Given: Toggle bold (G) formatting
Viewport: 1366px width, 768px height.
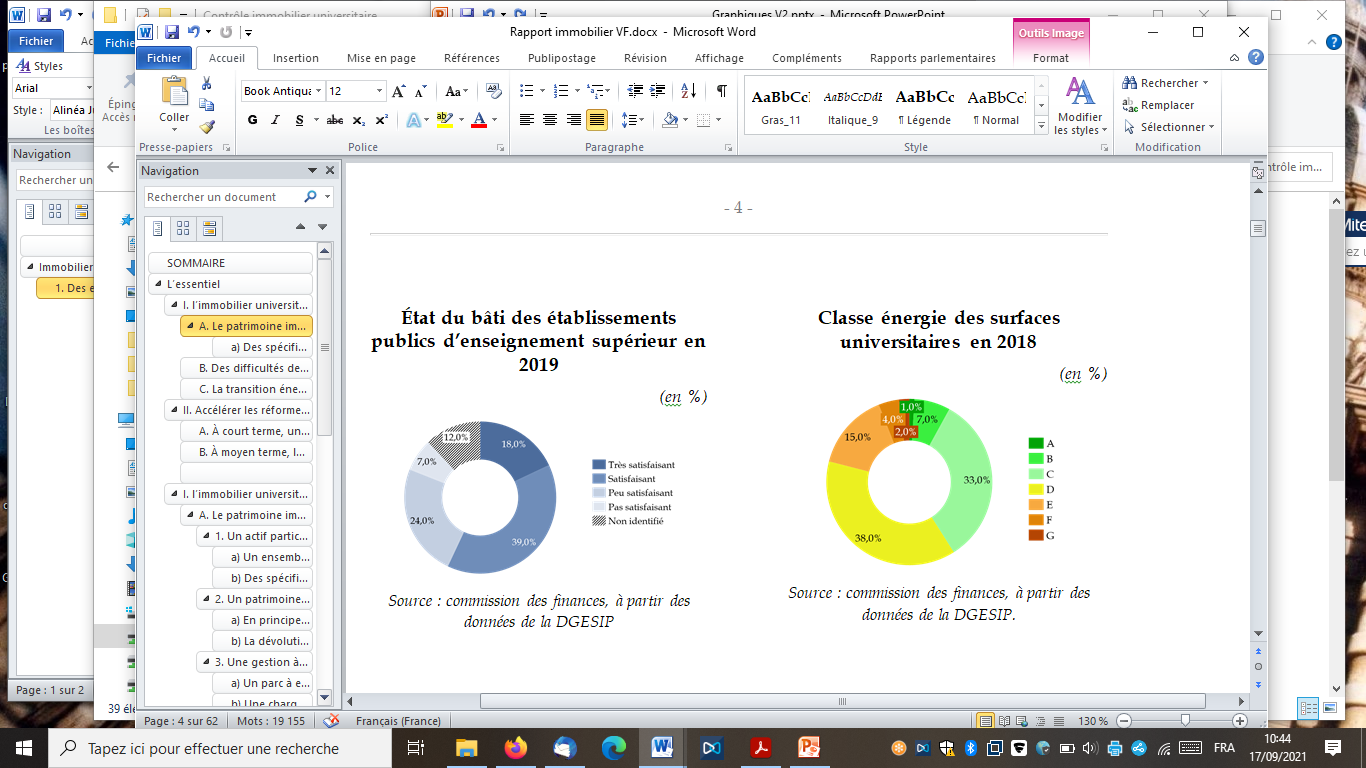Looking at the screenshot, I should point(252,120).
